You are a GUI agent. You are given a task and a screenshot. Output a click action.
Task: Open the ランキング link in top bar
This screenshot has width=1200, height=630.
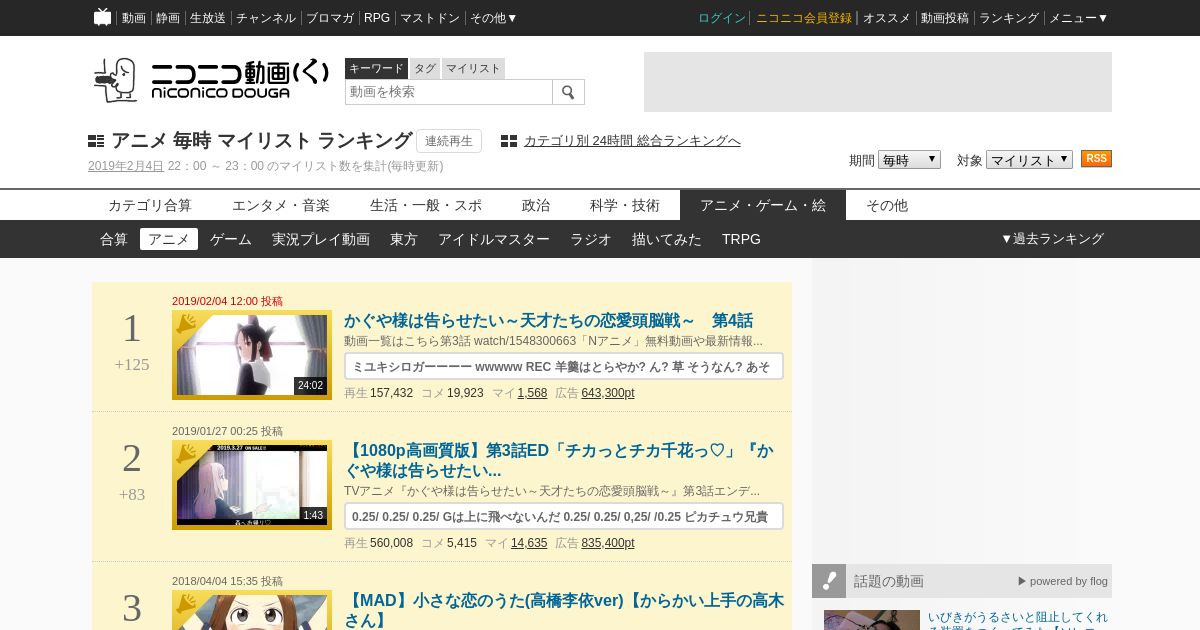coord(1009,18)
